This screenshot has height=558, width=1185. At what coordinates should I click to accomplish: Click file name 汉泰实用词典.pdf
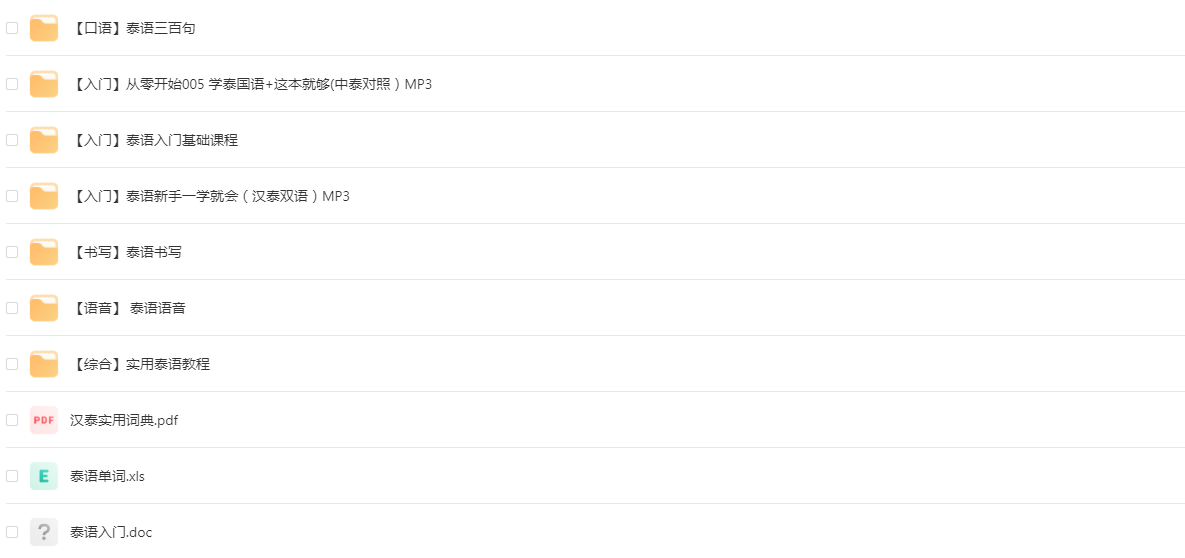tap(124, 420)
